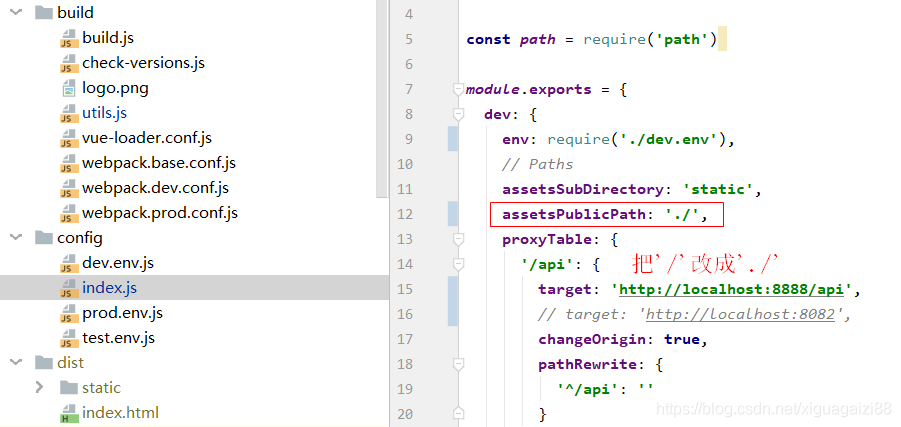Viewport: 901px width, 427px height.
Task: Click the dist folder icon
Action: (x=44, y=363)
